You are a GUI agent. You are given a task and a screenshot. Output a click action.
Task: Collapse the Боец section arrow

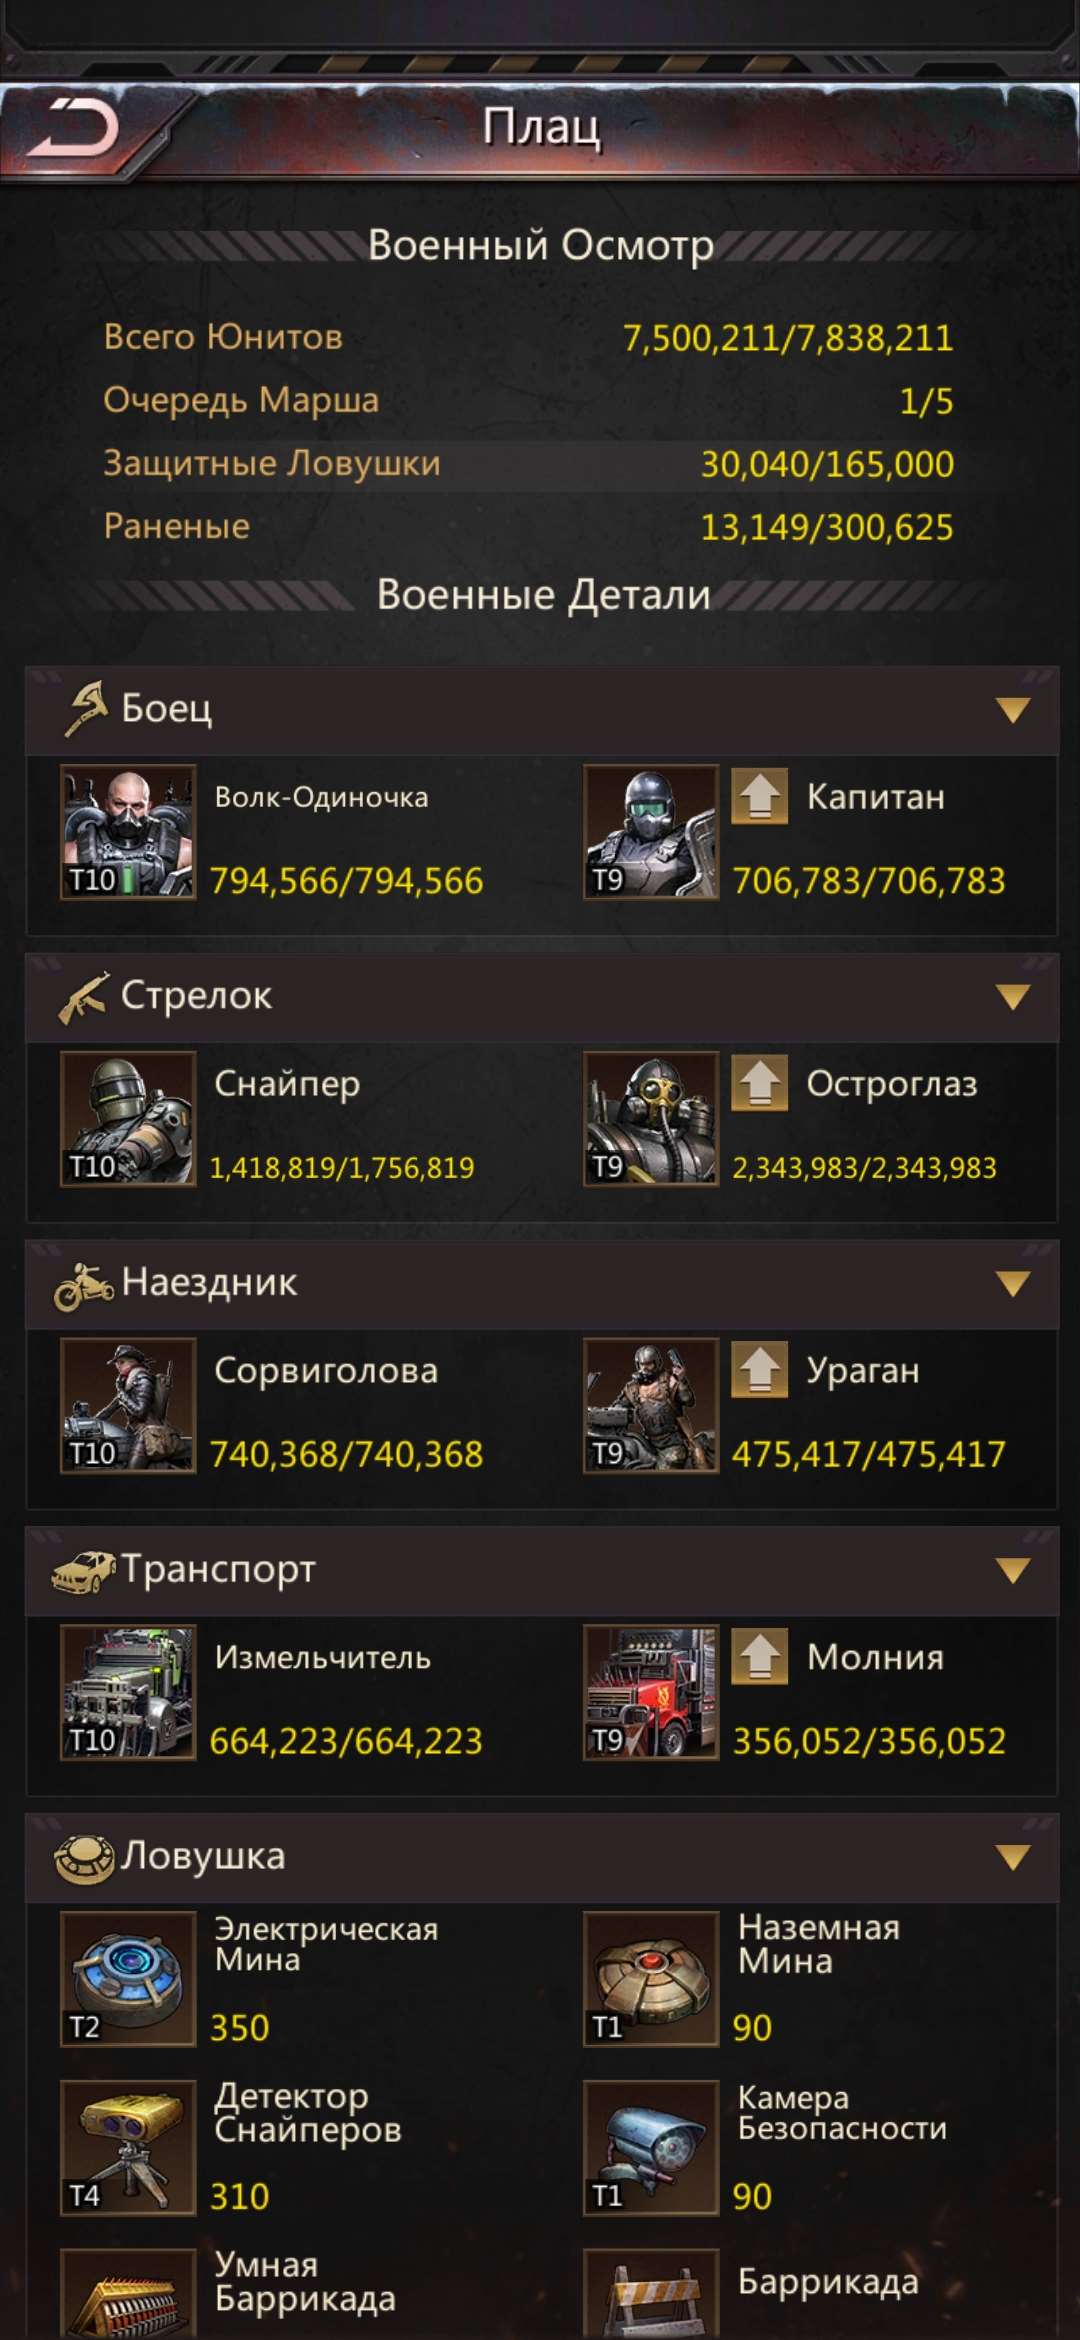coord(1013,710)
